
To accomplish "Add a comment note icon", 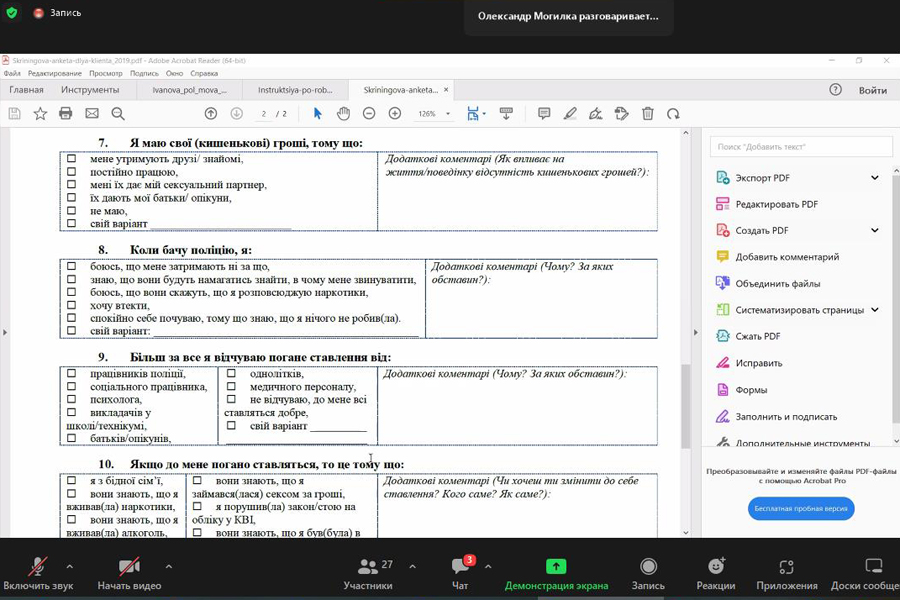I will tap(544, 114).
